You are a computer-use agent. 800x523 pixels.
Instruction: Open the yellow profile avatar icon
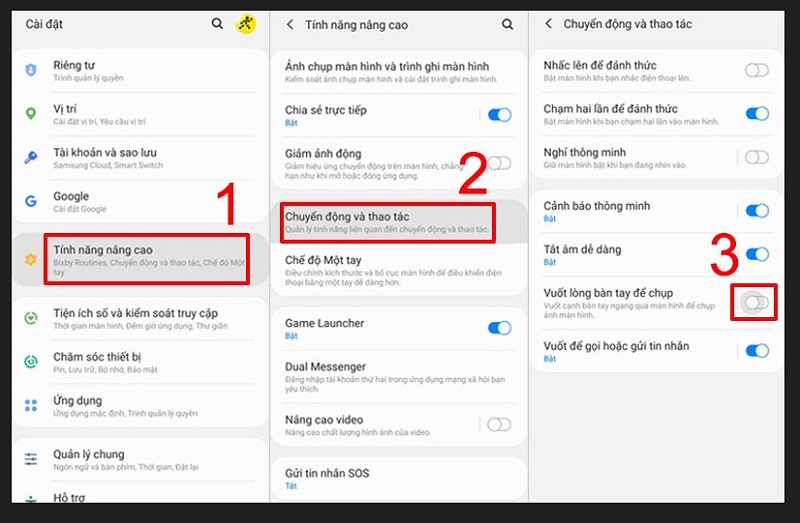point(245,24)
